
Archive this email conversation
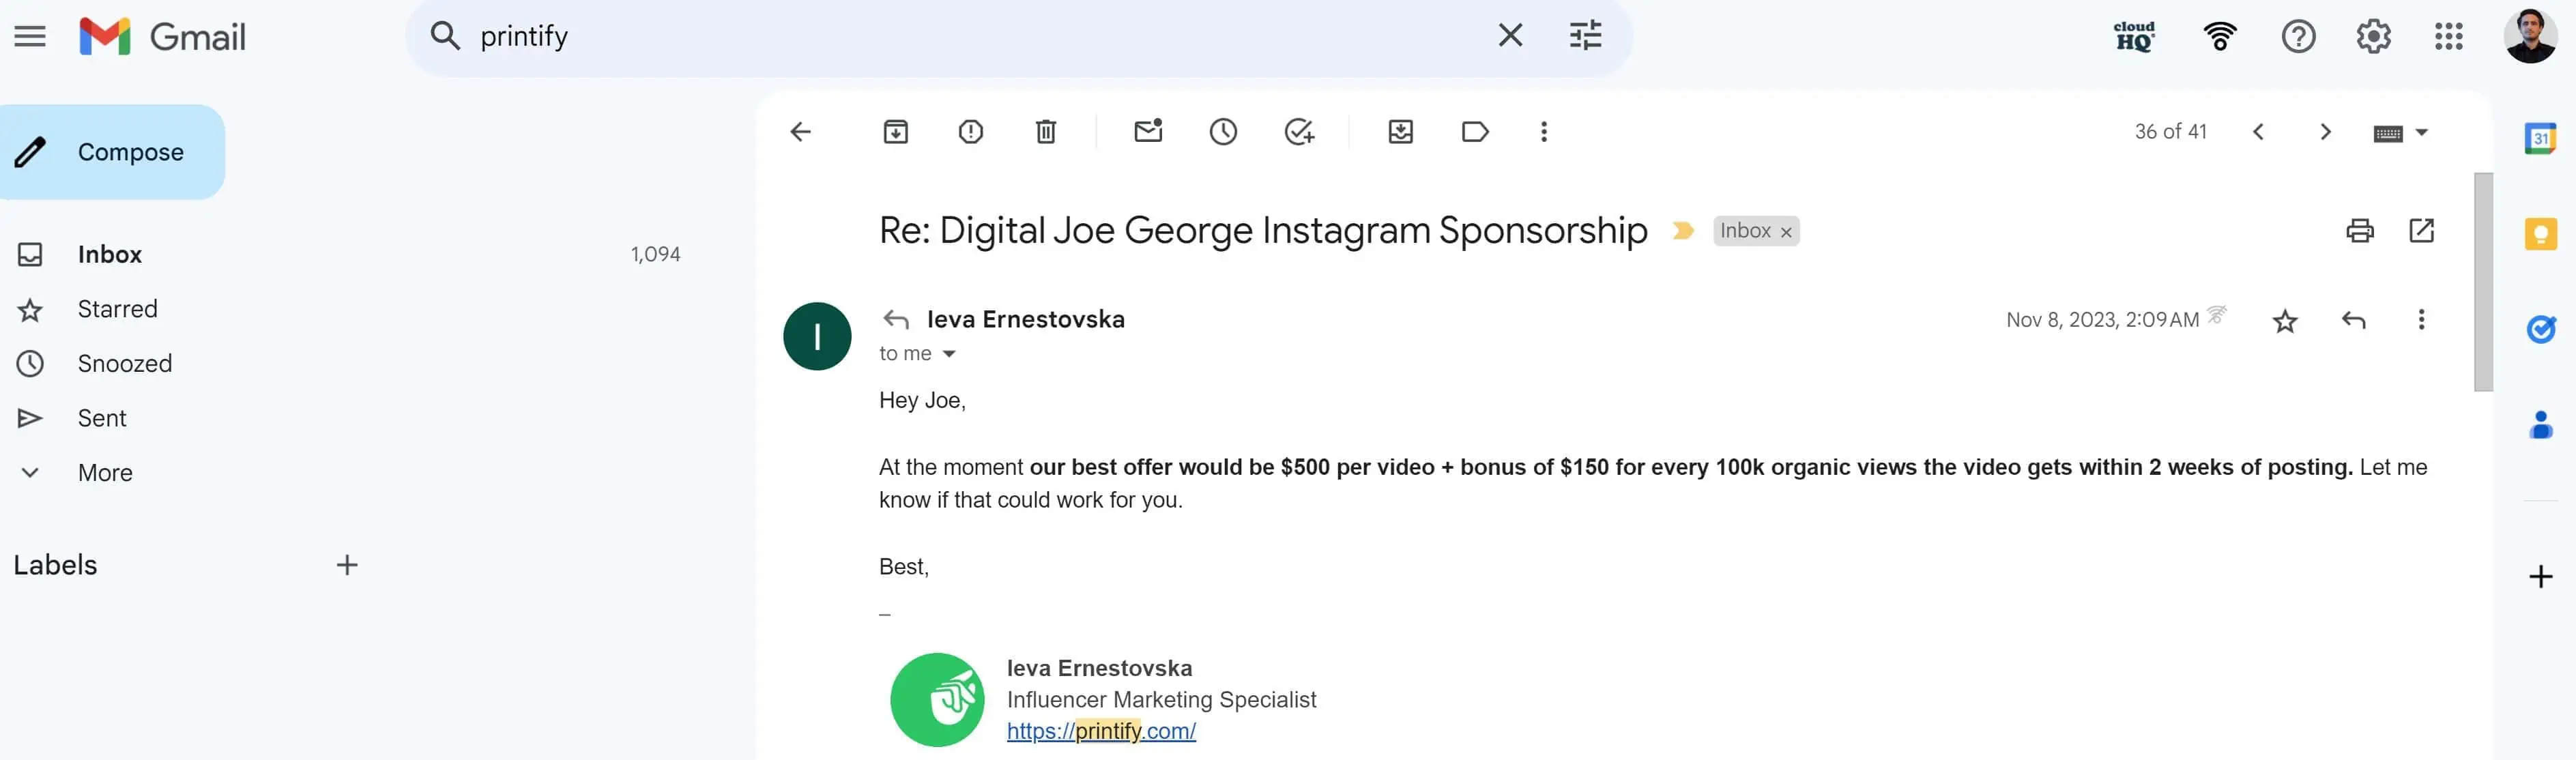click(x=895, y=132)
